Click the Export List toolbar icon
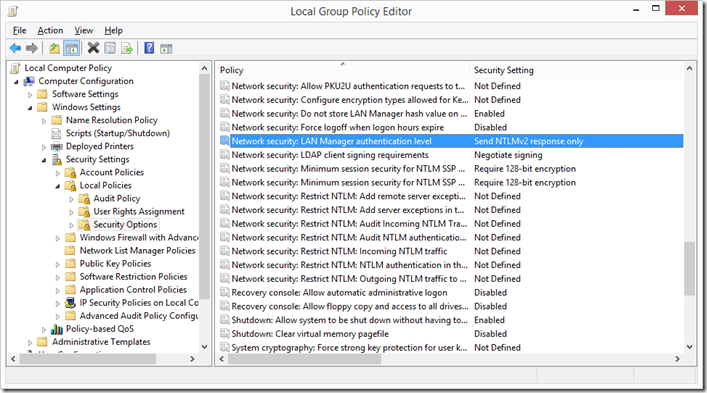This screenshot has width=707, height=393. 127,48
